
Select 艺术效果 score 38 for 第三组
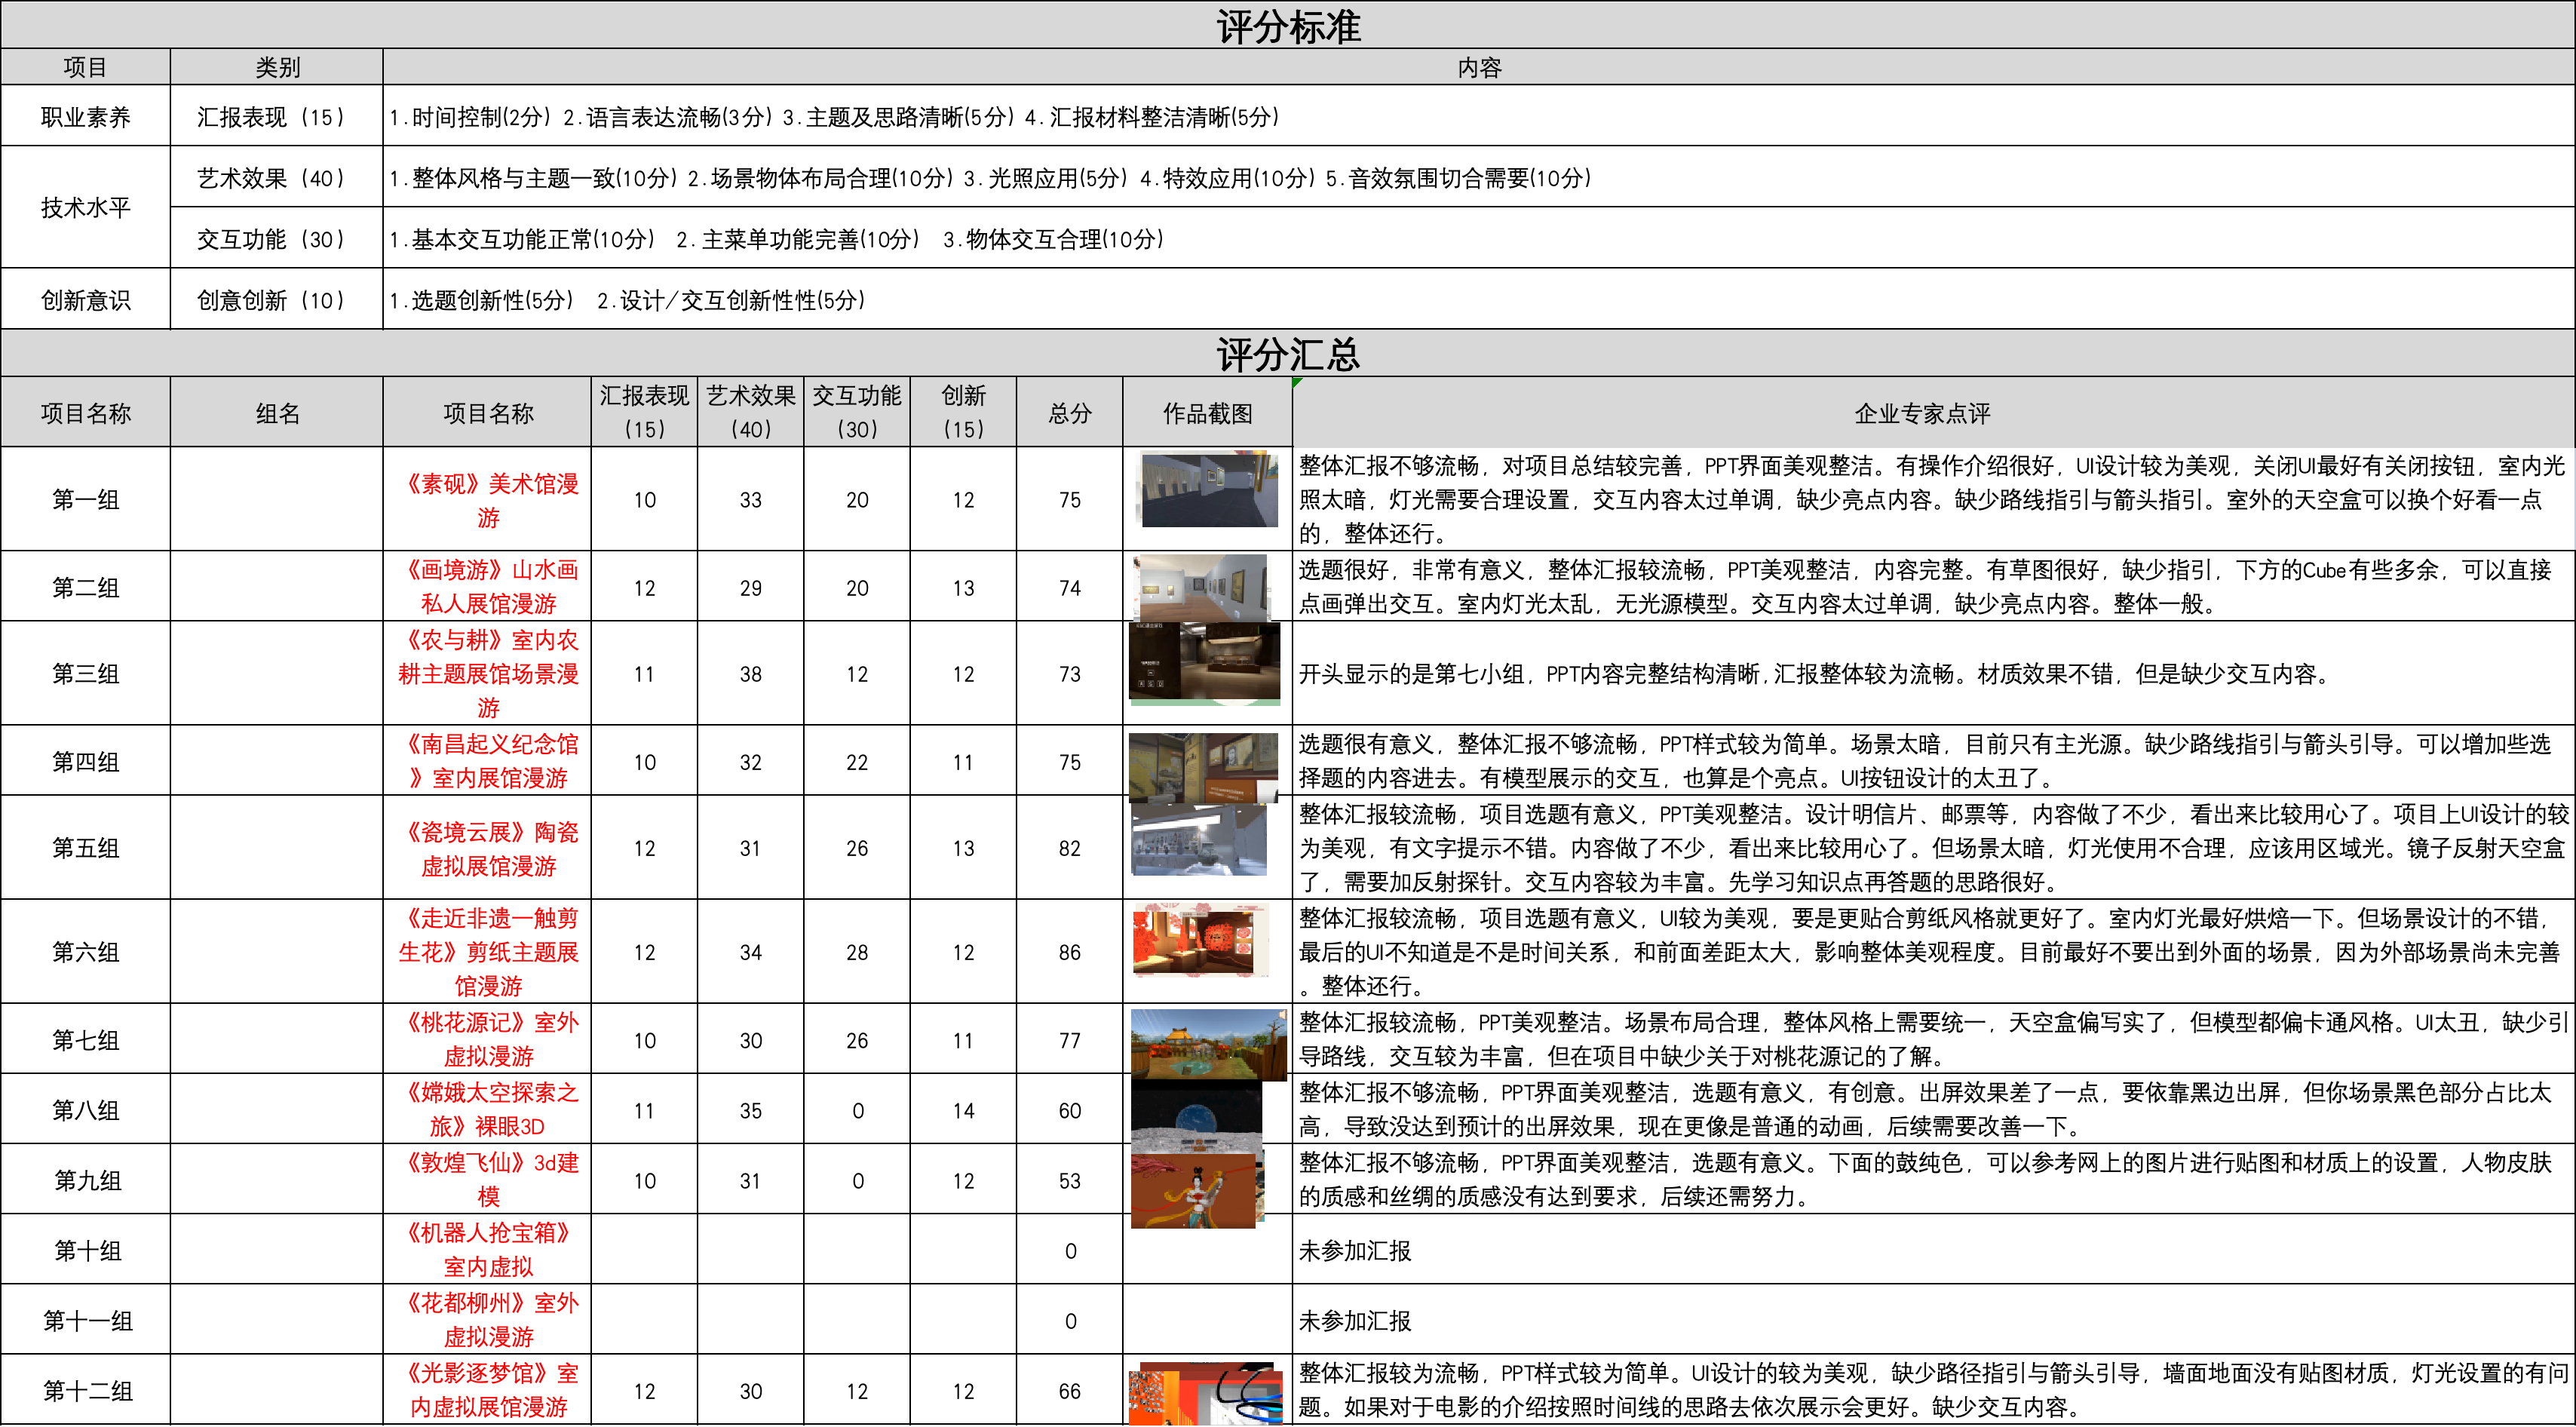(x=750, y=673)
